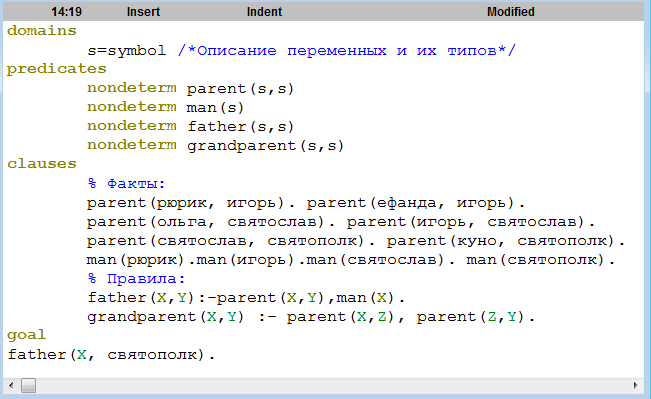Click the 's=symbol' declaration

[x=127, y=51]
